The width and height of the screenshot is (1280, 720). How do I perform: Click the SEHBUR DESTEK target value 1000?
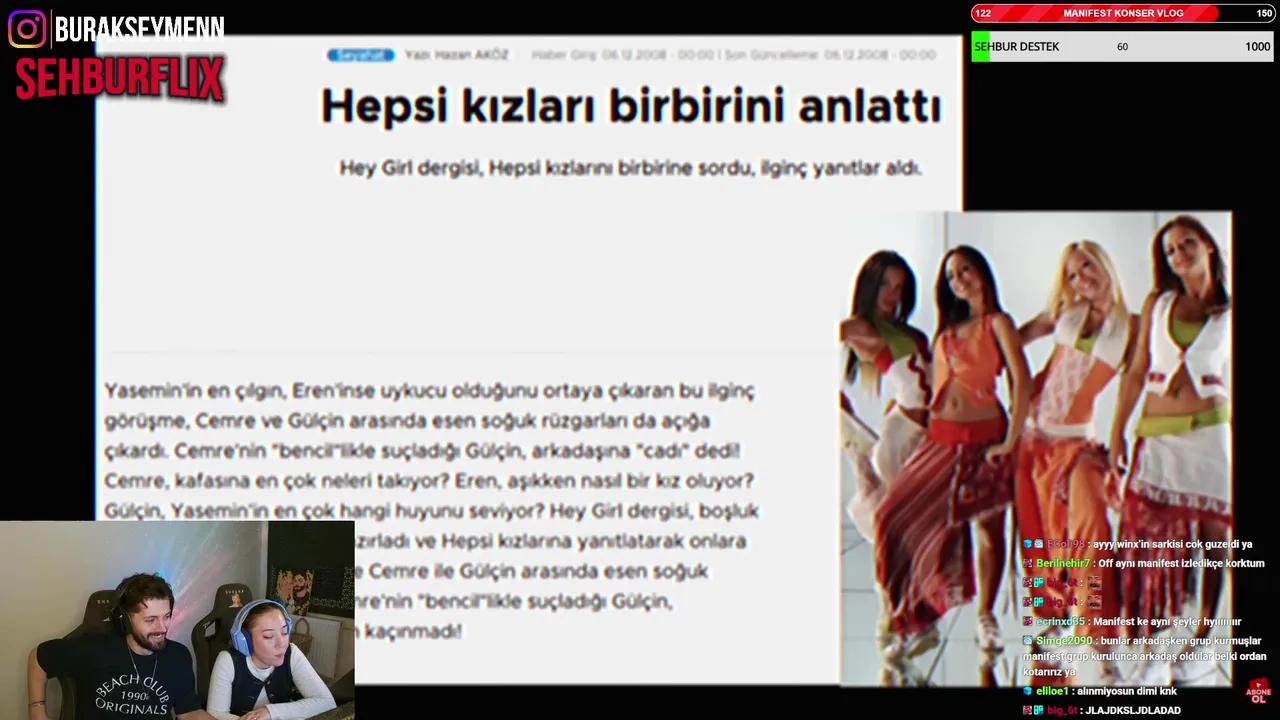(1257, 47)
